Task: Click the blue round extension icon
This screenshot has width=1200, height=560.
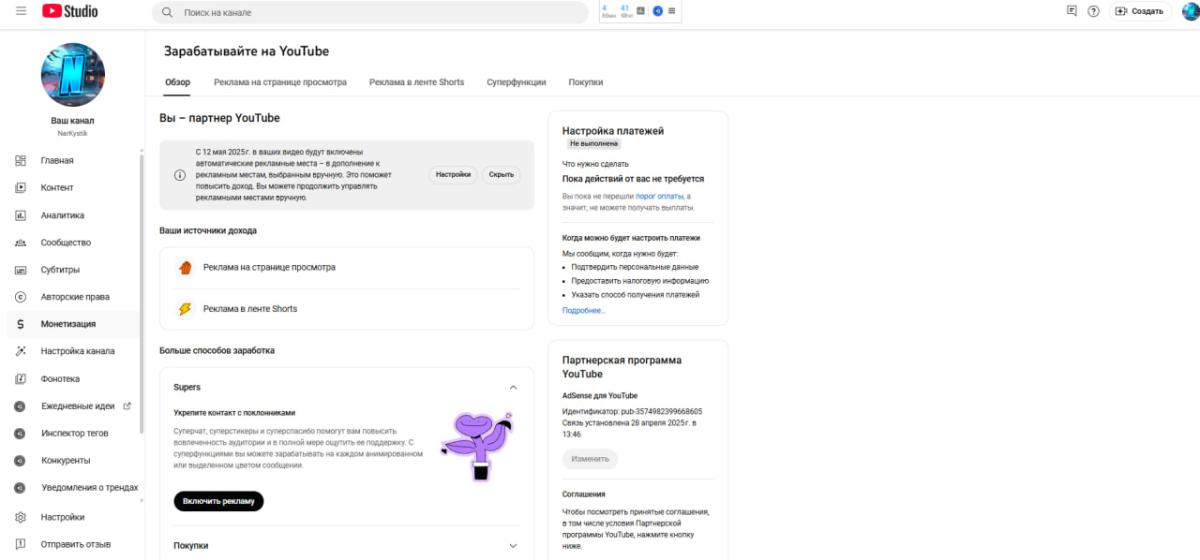Action: (x=658, y=11)
